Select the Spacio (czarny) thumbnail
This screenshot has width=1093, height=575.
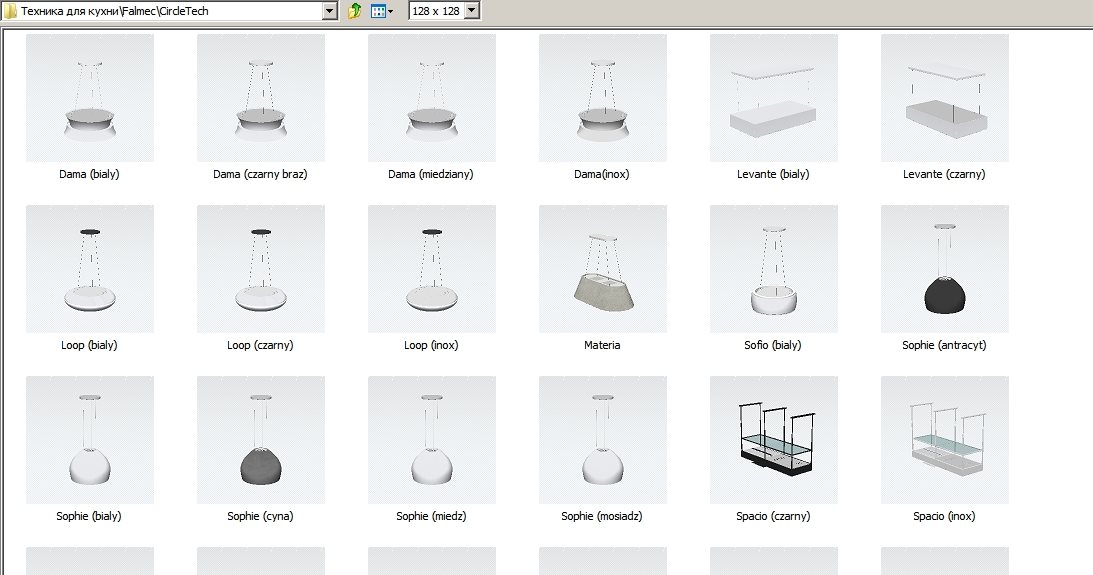coord(774,440)
